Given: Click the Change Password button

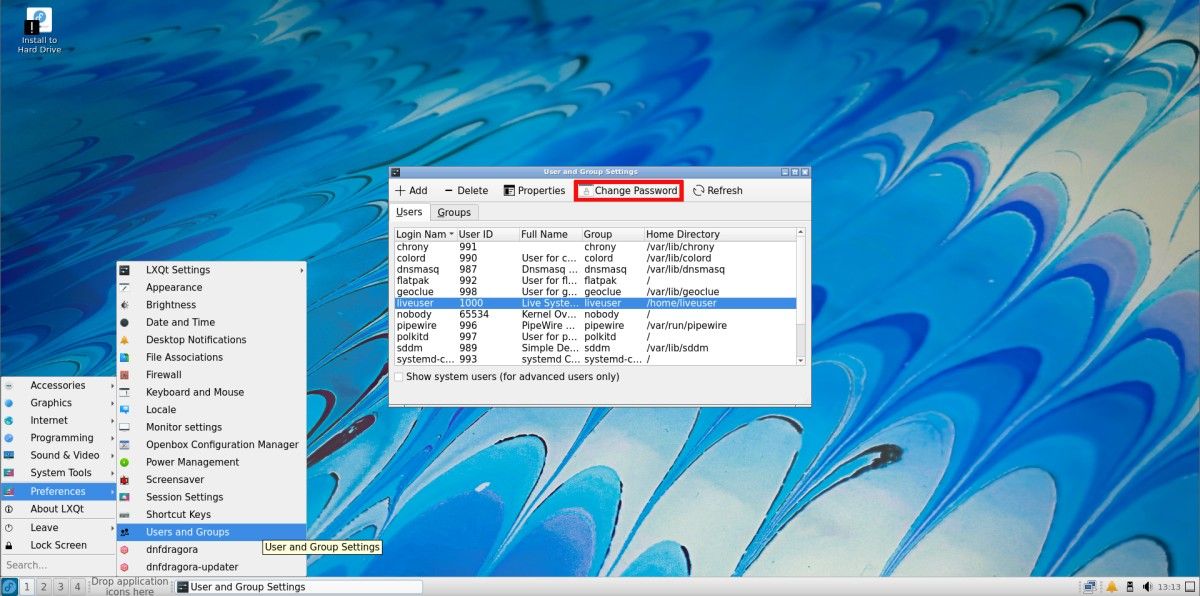Looking at the screenshot, I should coord(628,190).
